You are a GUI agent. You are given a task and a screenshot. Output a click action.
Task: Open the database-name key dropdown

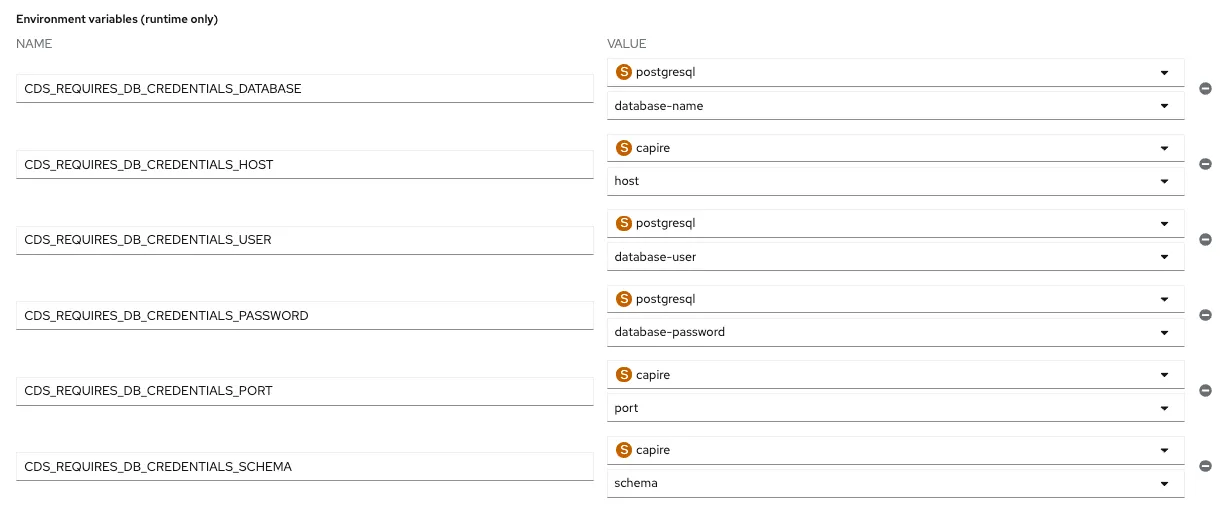[895, 105]
